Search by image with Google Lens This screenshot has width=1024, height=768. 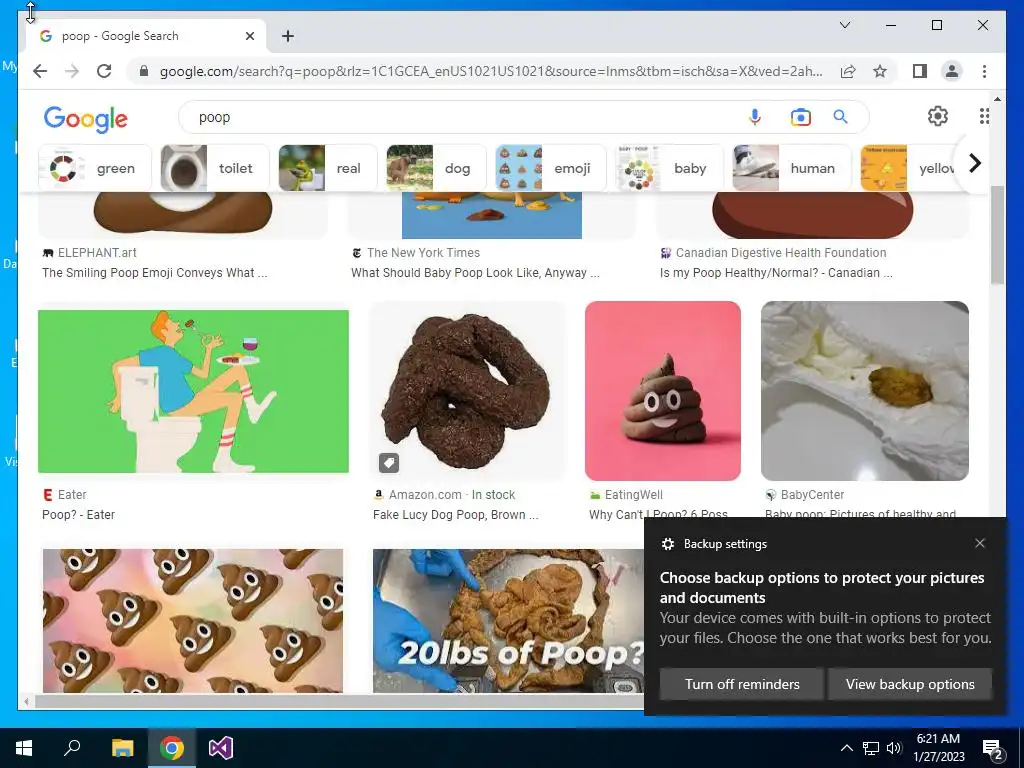pyautogui.click(x=800, y=117)
